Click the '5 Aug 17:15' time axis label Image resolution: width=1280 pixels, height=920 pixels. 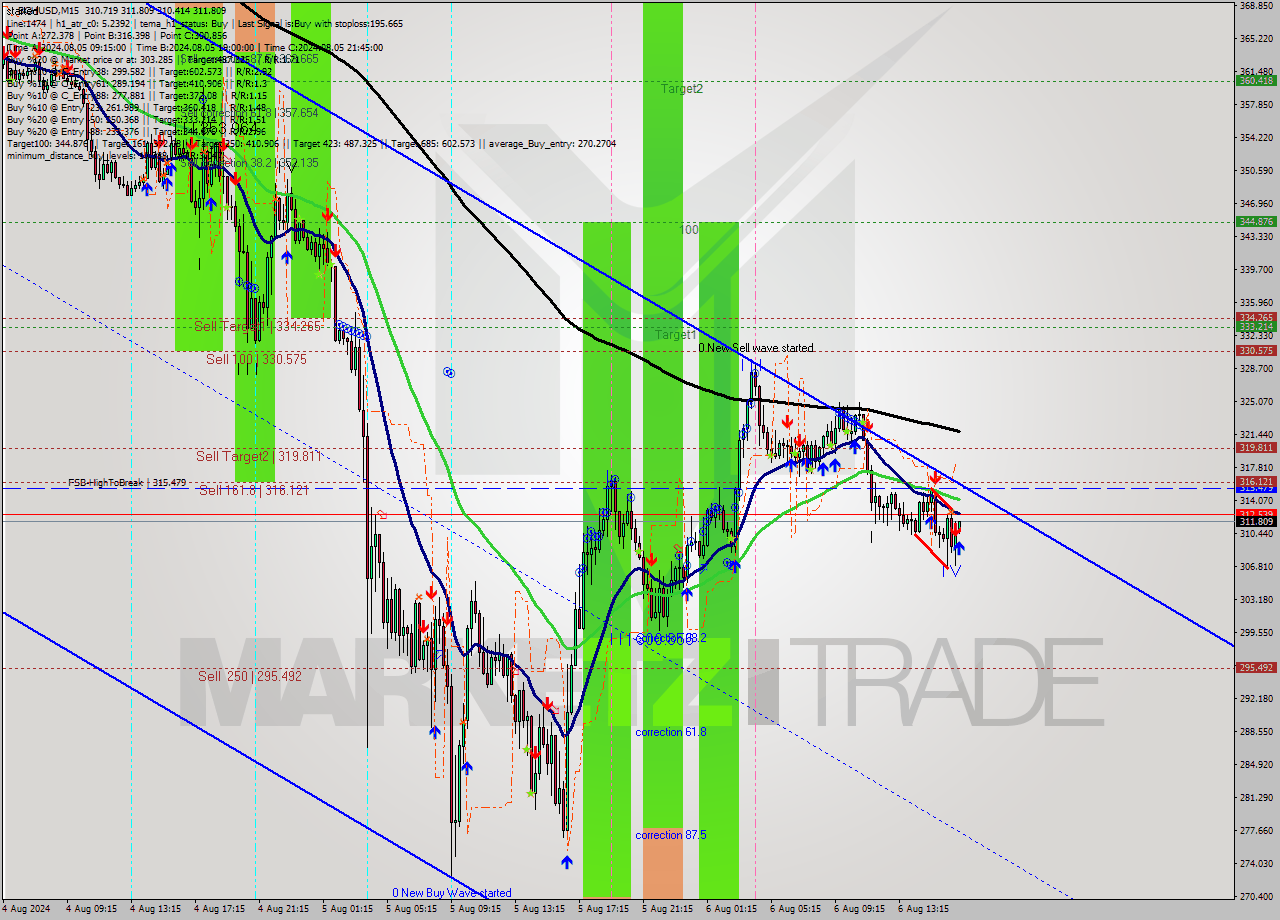[x=603, y=909]
